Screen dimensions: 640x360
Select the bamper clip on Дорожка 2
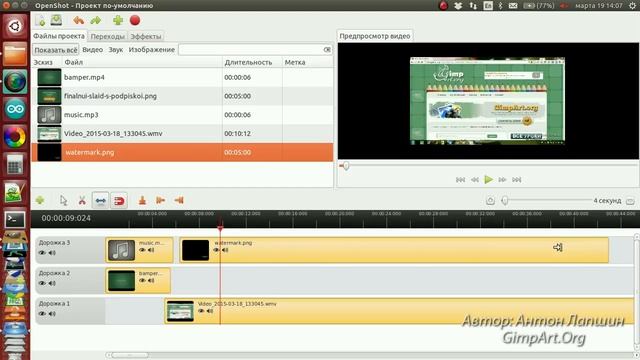pos(138,280)
